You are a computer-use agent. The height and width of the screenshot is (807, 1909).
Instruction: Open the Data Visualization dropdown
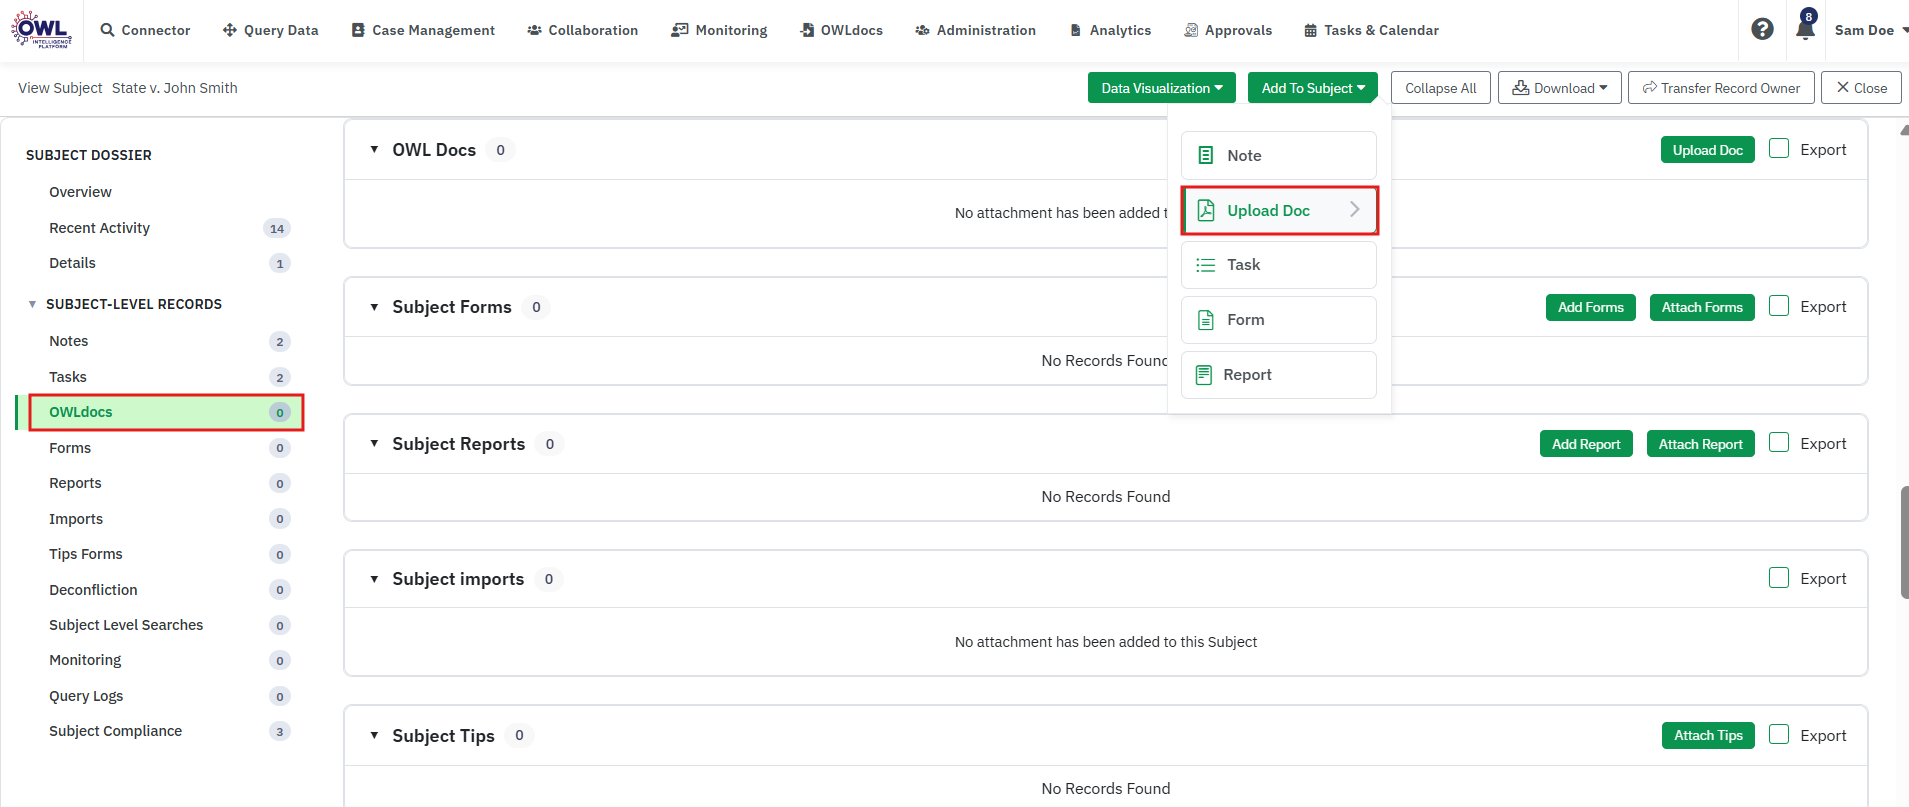[x=1162, y=88]
